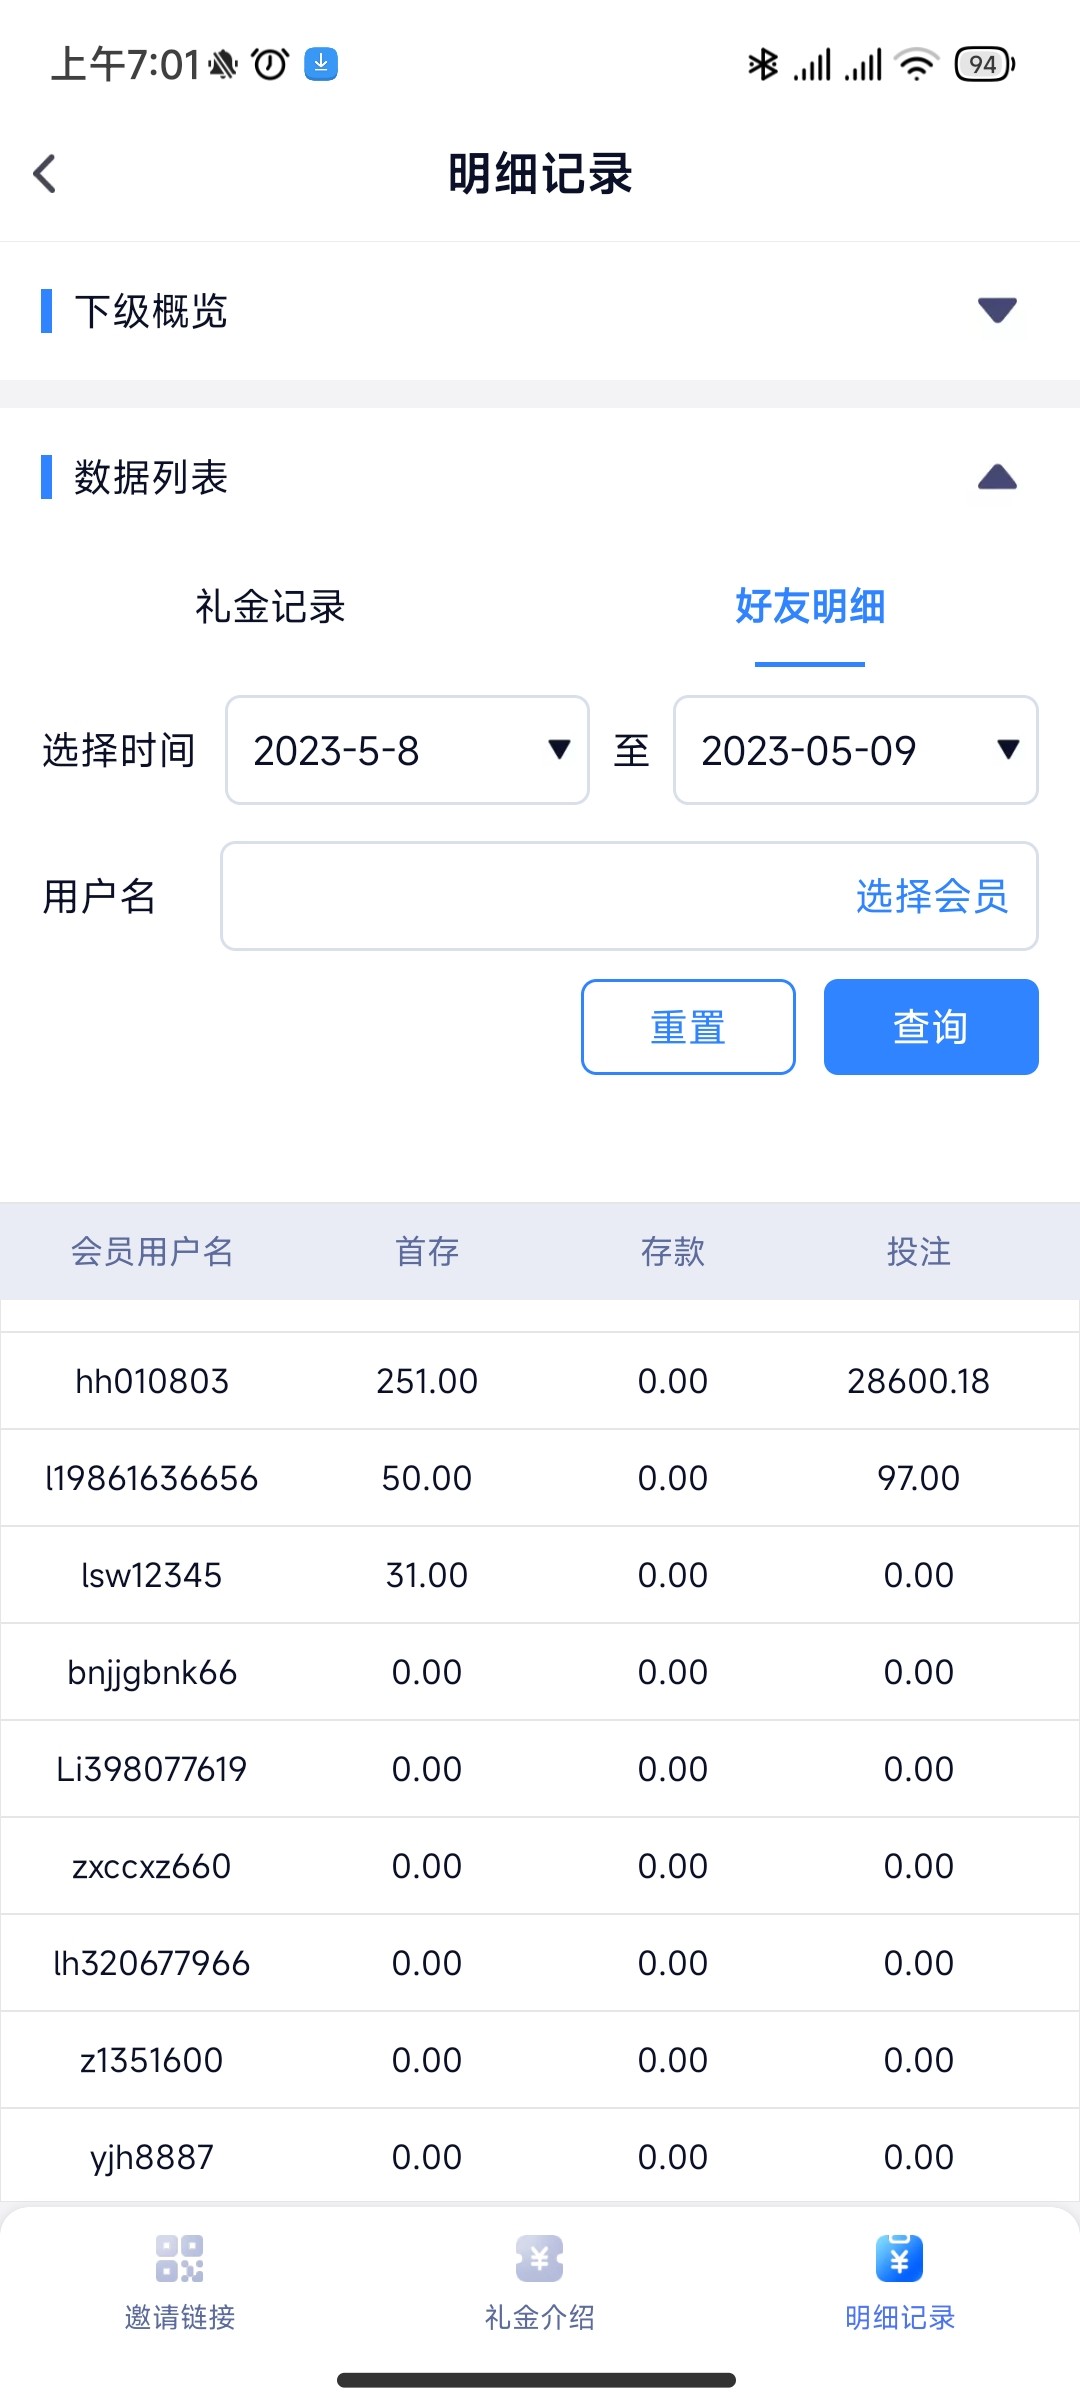Tap the battery indicator icon
Screen dimensions: 1080x2400
[984, 64]
